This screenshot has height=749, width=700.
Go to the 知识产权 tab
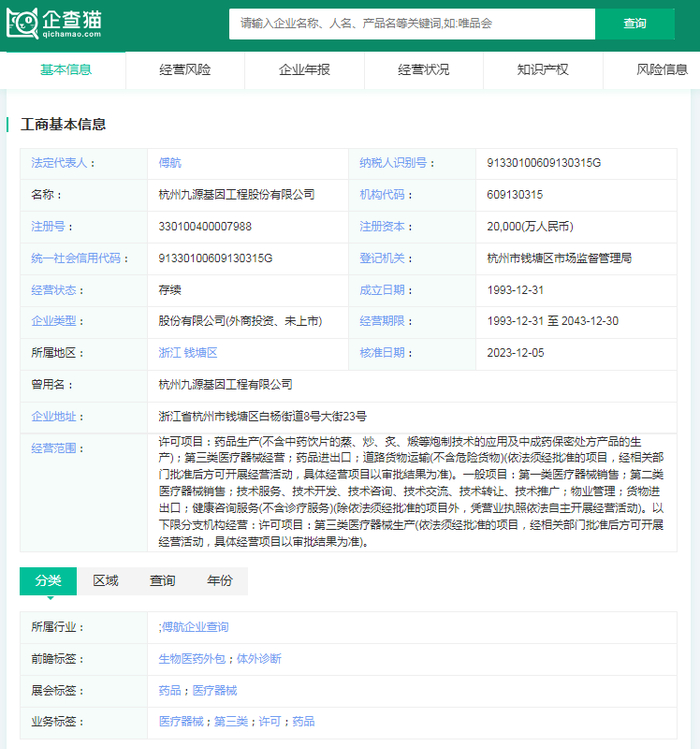tap(543, 70)
